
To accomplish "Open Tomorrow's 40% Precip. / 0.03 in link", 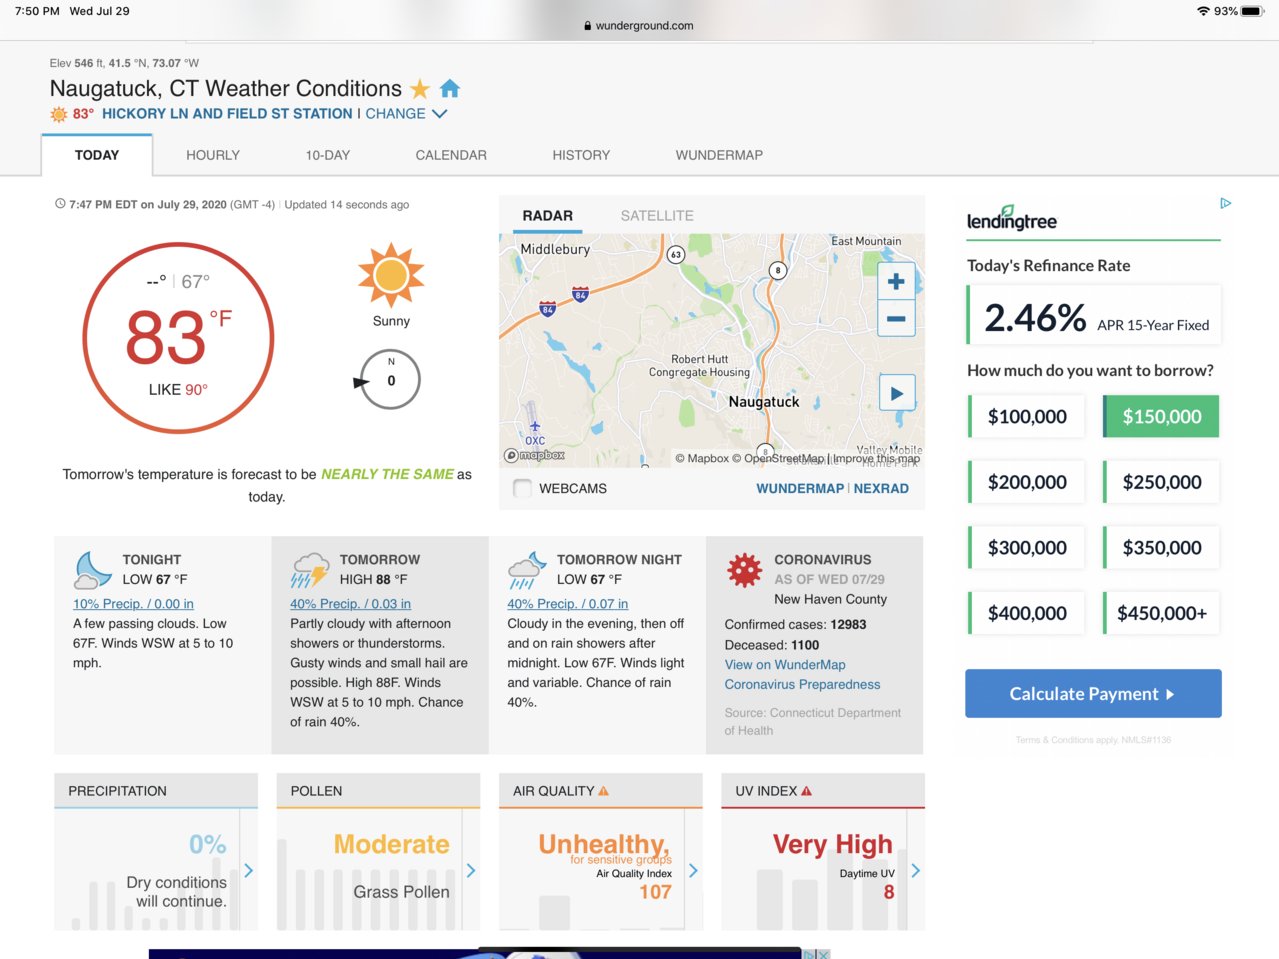I will click(350, 604).
